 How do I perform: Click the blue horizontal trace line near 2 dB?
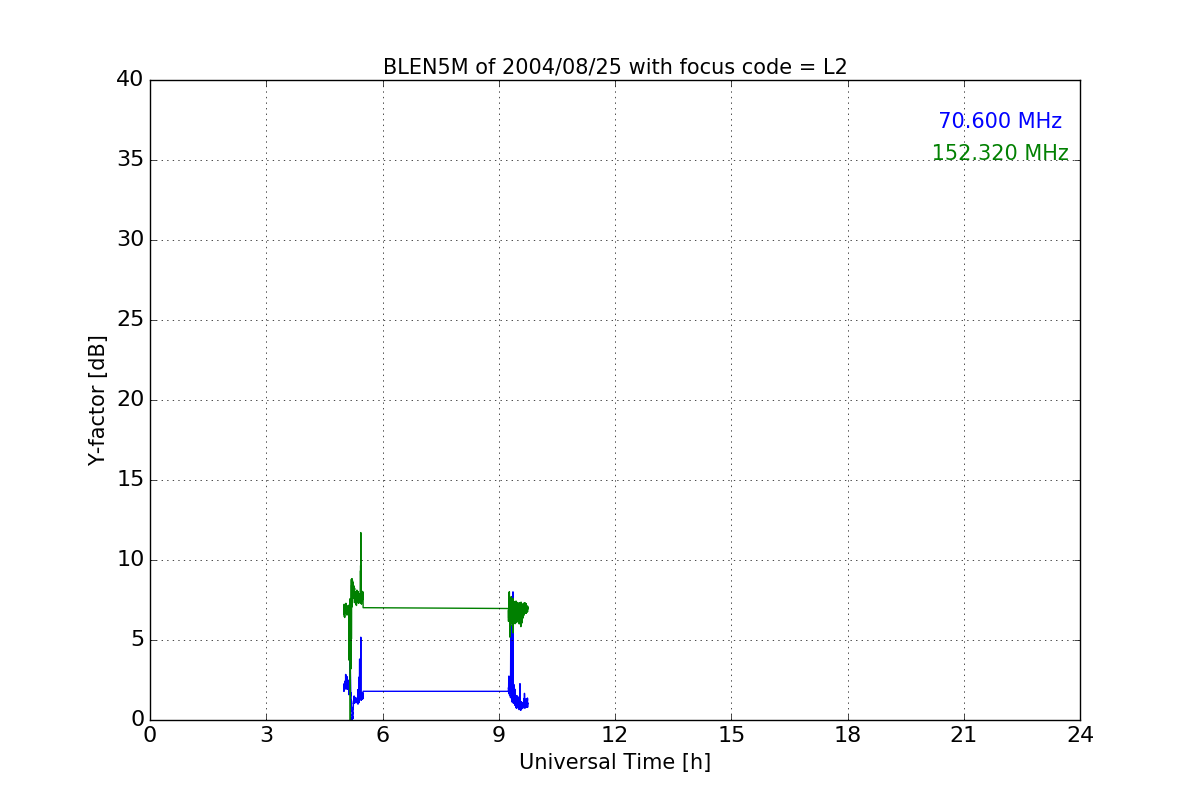[x=435, y=691]
